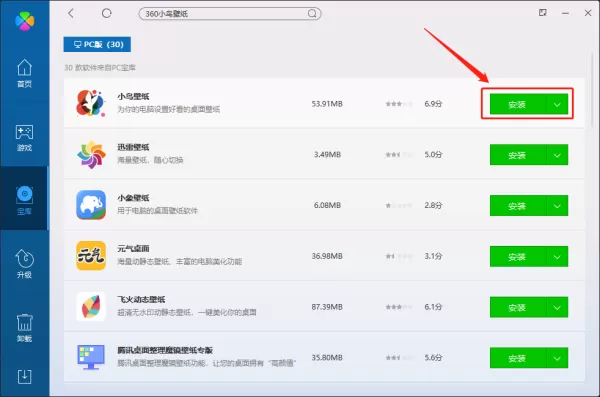
Task: Install 腾讯桌面整理魔镜壁纸专版
Action: (517, 358)
